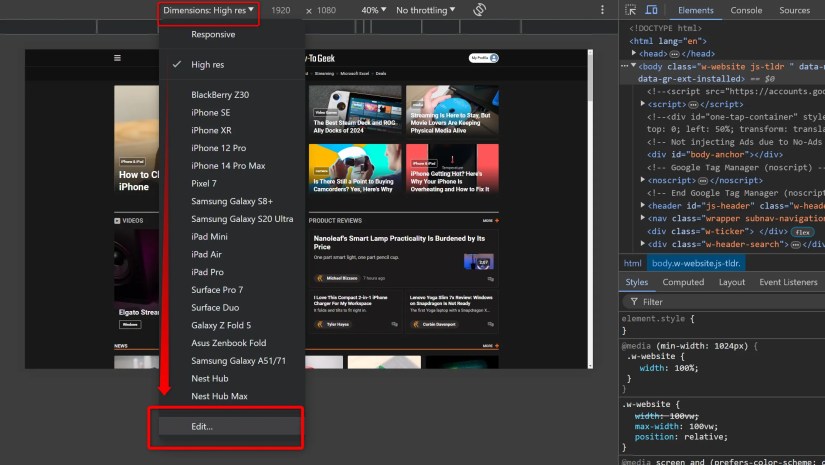
Task: Select iPad Mini device
Action: (209, 236)
